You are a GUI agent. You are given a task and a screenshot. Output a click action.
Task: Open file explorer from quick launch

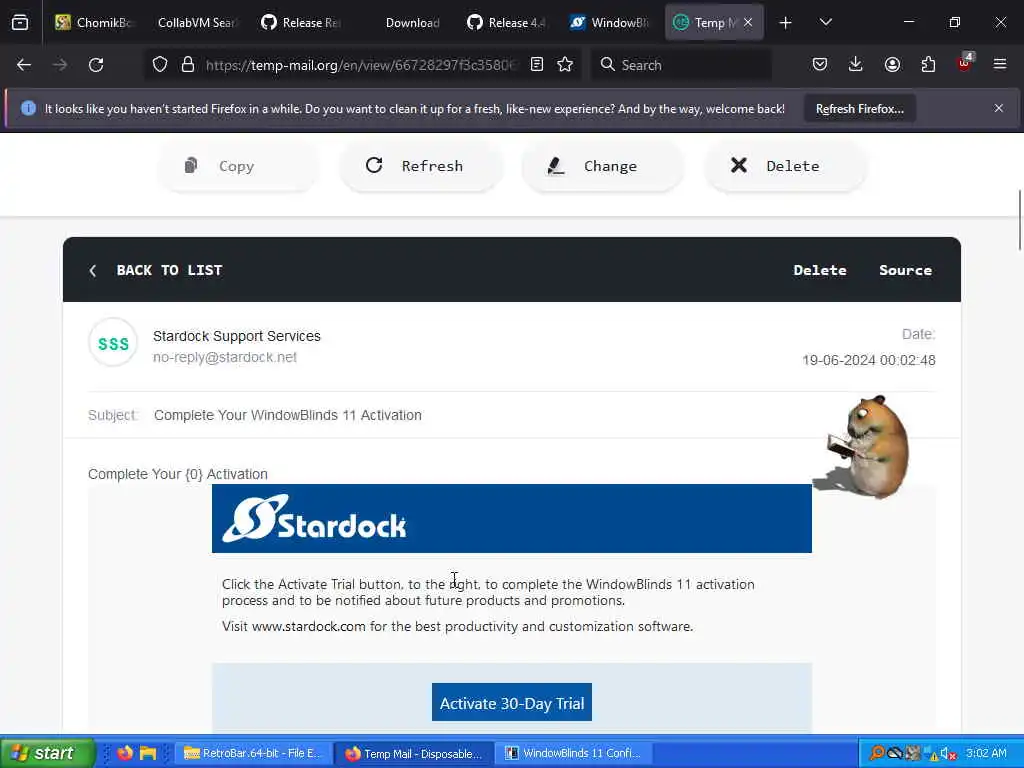point(148,753)
